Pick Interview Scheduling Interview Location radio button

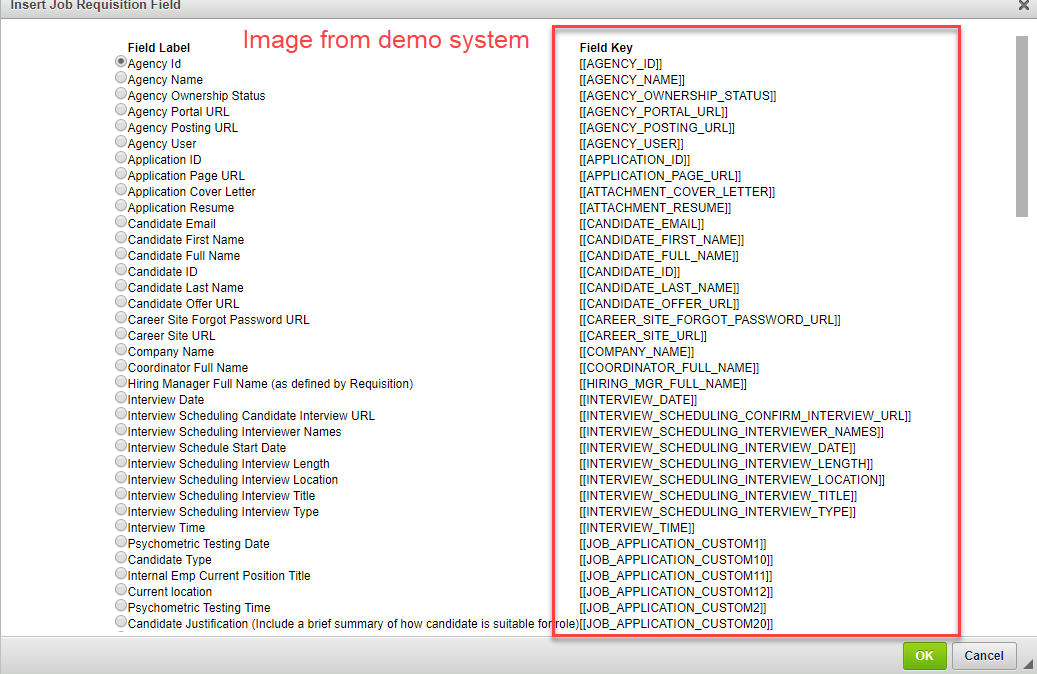tap(120, 478)
